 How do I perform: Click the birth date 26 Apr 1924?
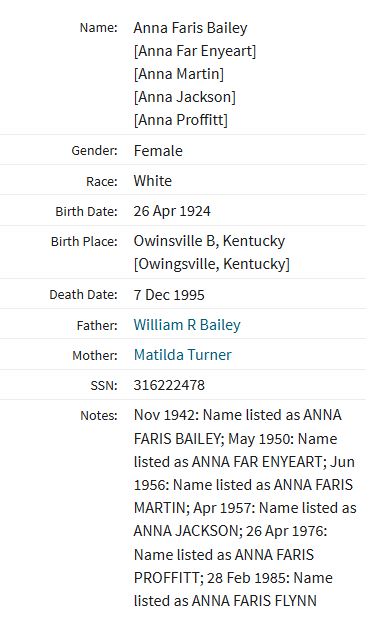click(172, 211)
